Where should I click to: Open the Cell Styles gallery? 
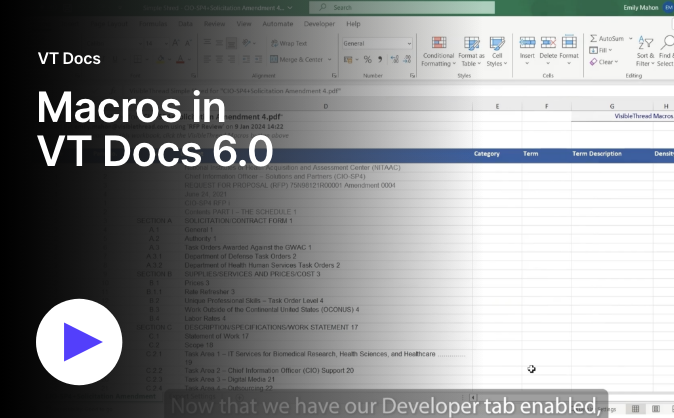[497, 51]
